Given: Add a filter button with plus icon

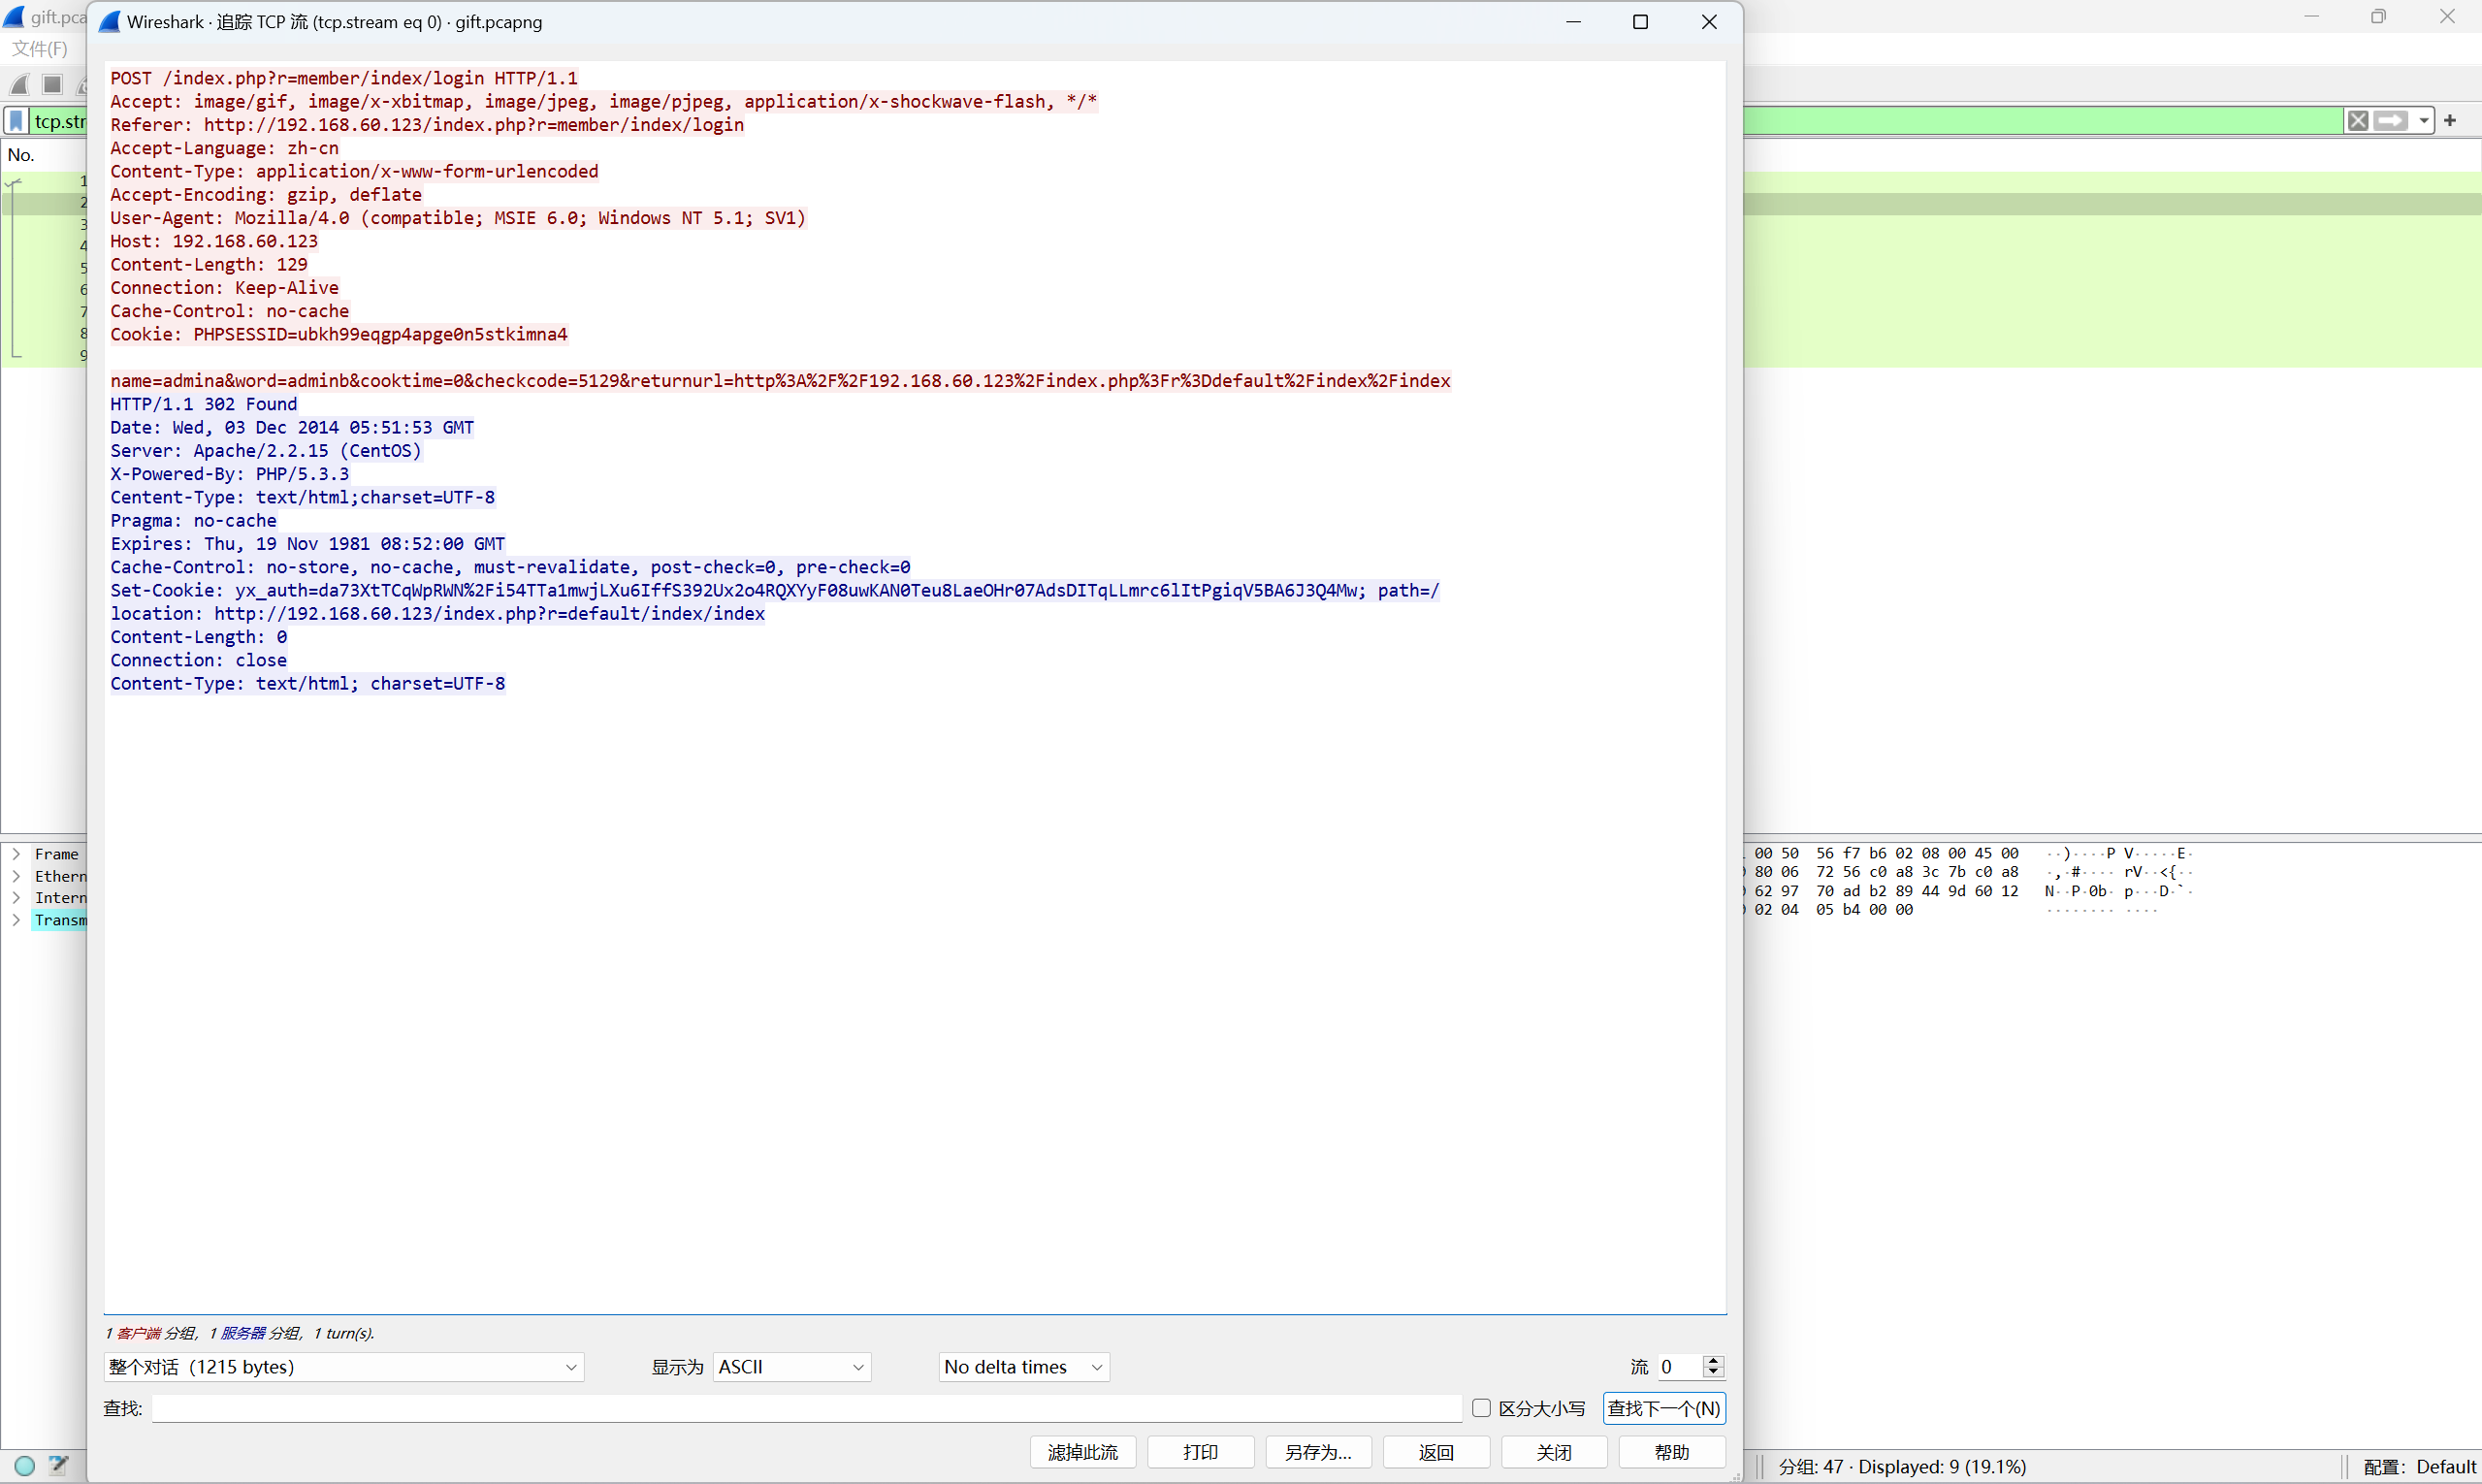Looking at the screenshot, I should 2450,121.
